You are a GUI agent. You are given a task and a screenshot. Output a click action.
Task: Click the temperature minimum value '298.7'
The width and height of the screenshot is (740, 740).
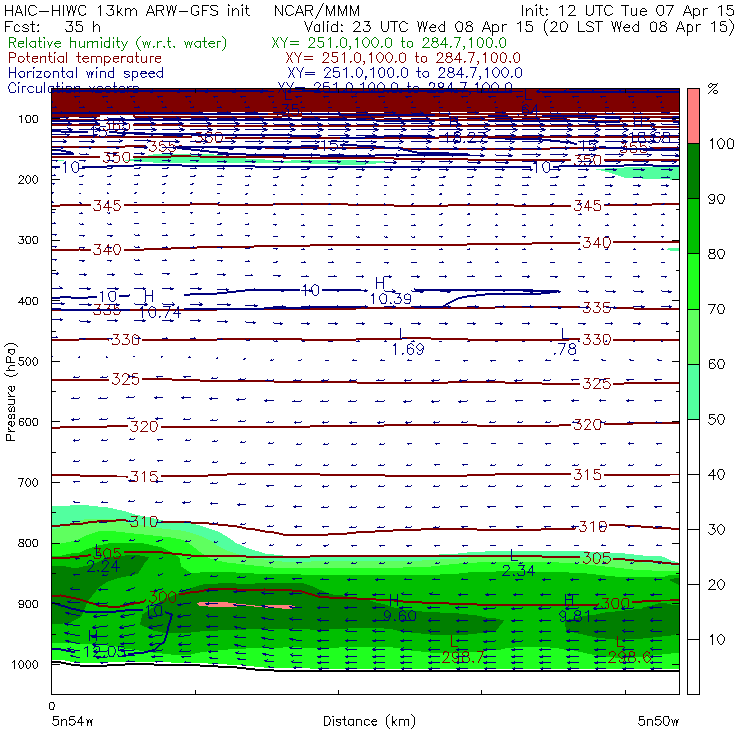click(463, 657)
